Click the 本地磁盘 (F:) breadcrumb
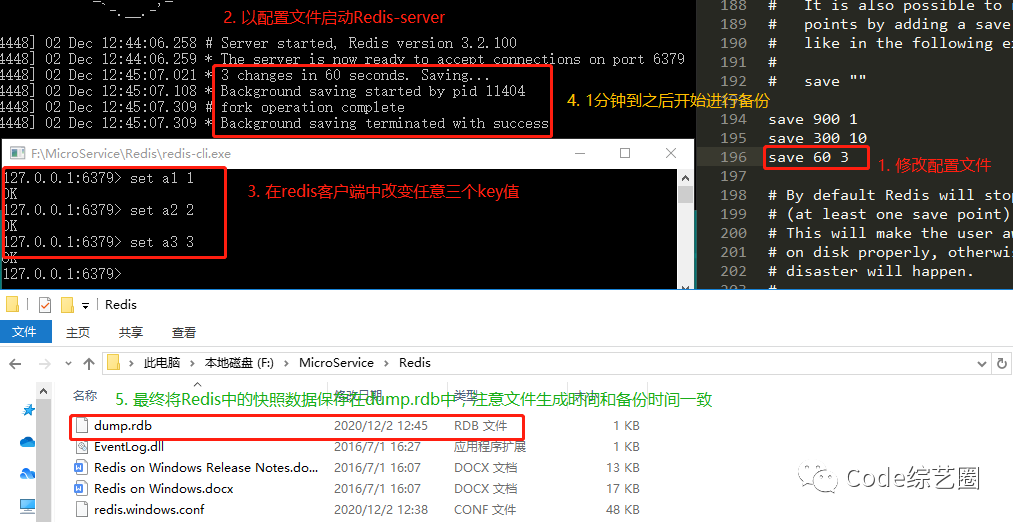 click(x=238, y=363)
